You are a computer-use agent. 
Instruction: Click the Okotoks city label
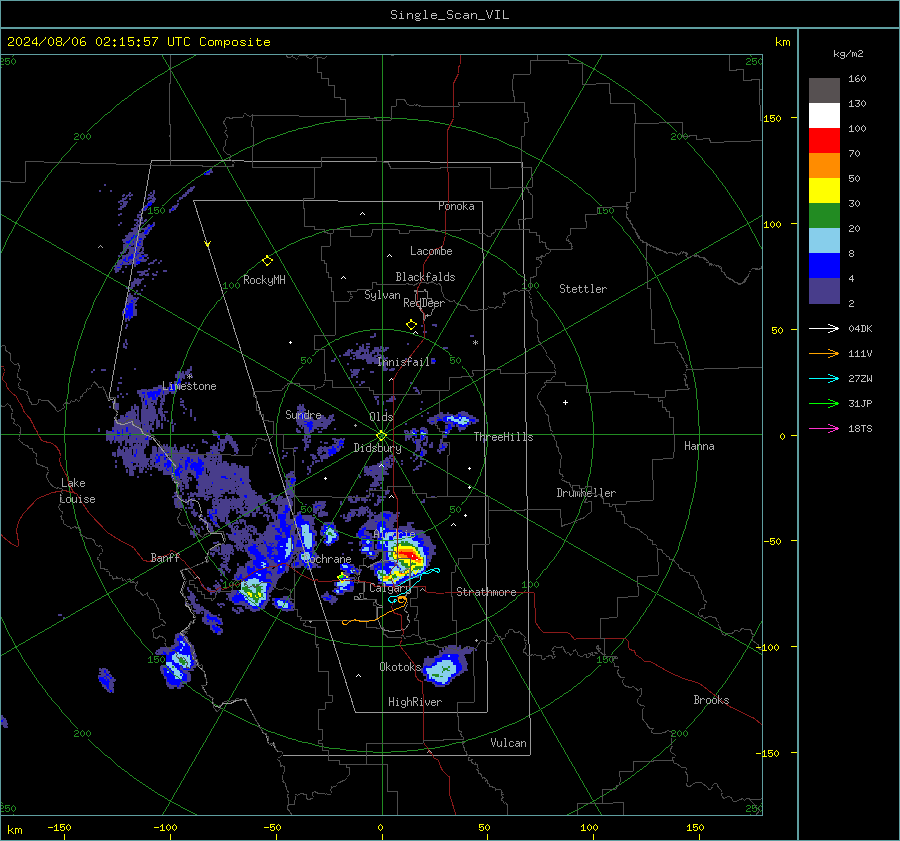click(x=400, y=667)
